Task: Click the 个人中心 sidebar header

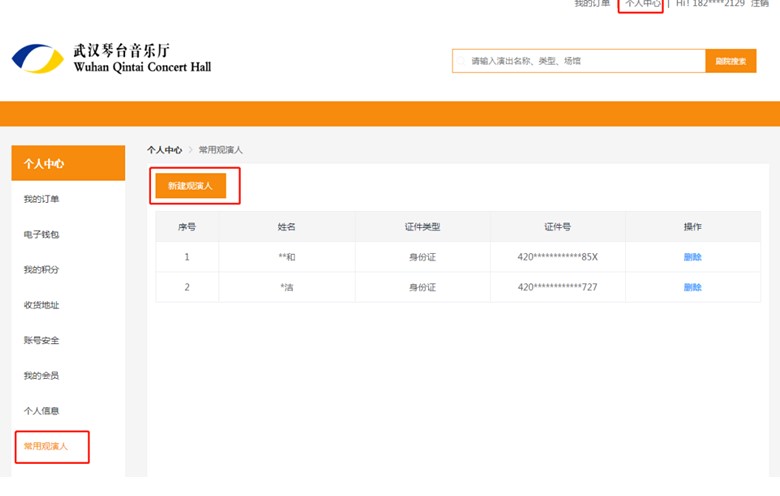Action: click(68, 163)
